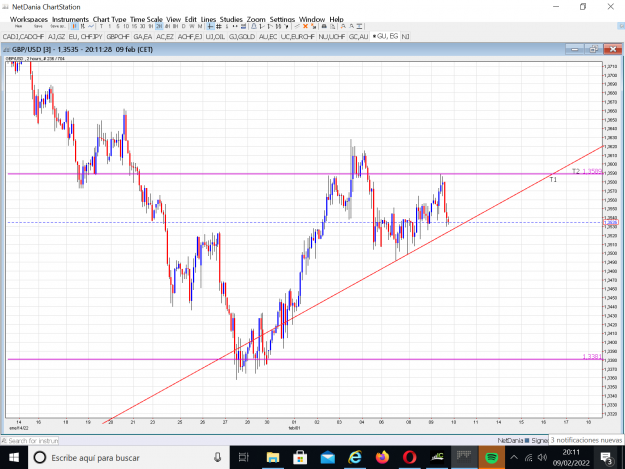625x469 pixels.
Task: Switch to the AJ,GZ workspace tab
Action: pos(56,37)
